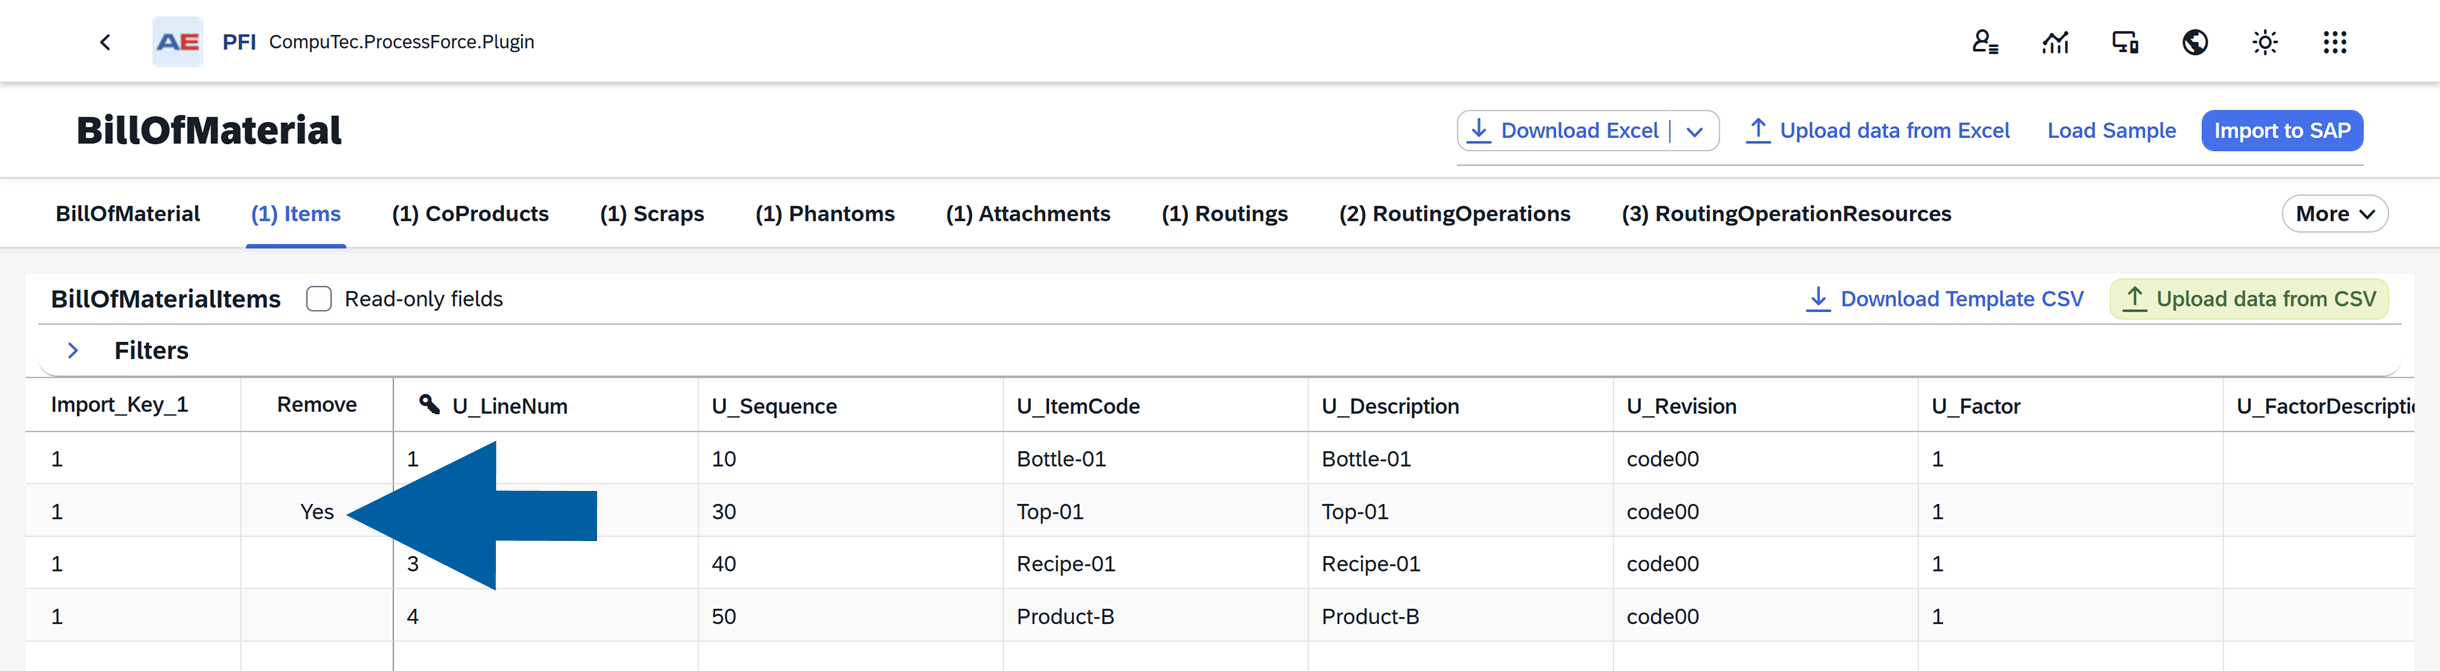The image size is (2440, 671).
Task: Click the key icon beside U_LineNum
Action: (429, 405)
